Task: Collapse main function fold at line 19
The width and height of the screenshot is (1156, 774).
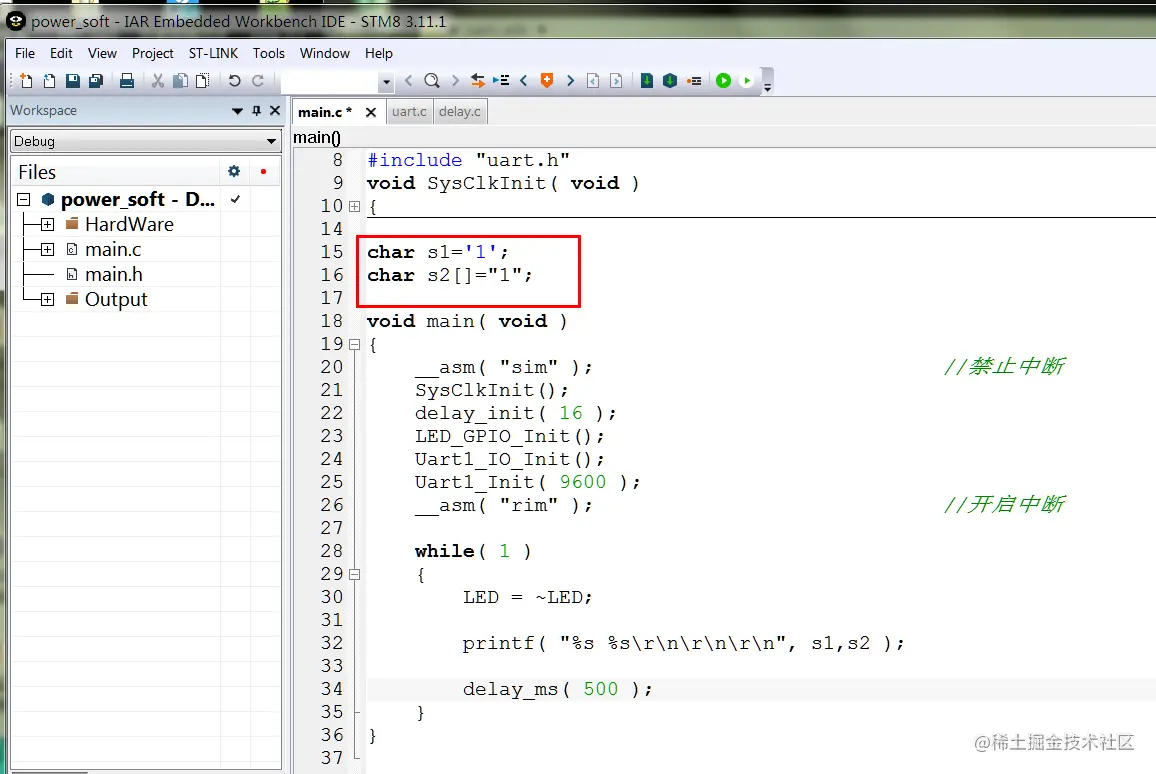Action: click(x=355, y=344)
